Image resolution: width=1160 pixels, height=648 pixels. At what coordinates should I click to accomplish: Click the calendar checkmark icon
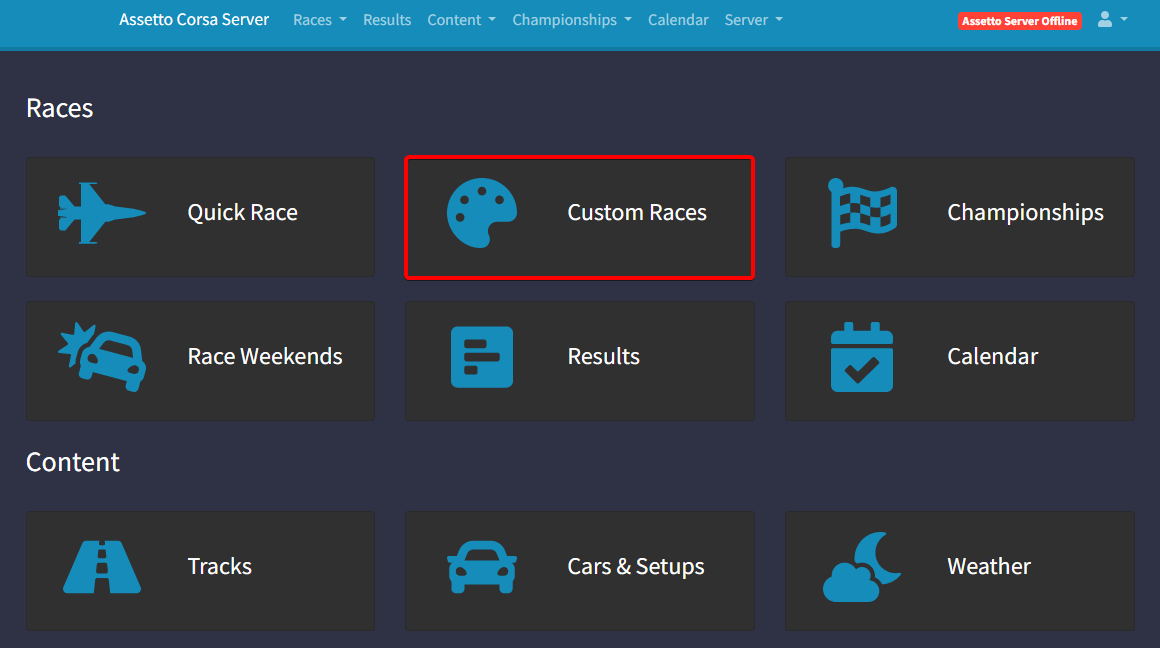pyautogui.click(x=862, y=357)
